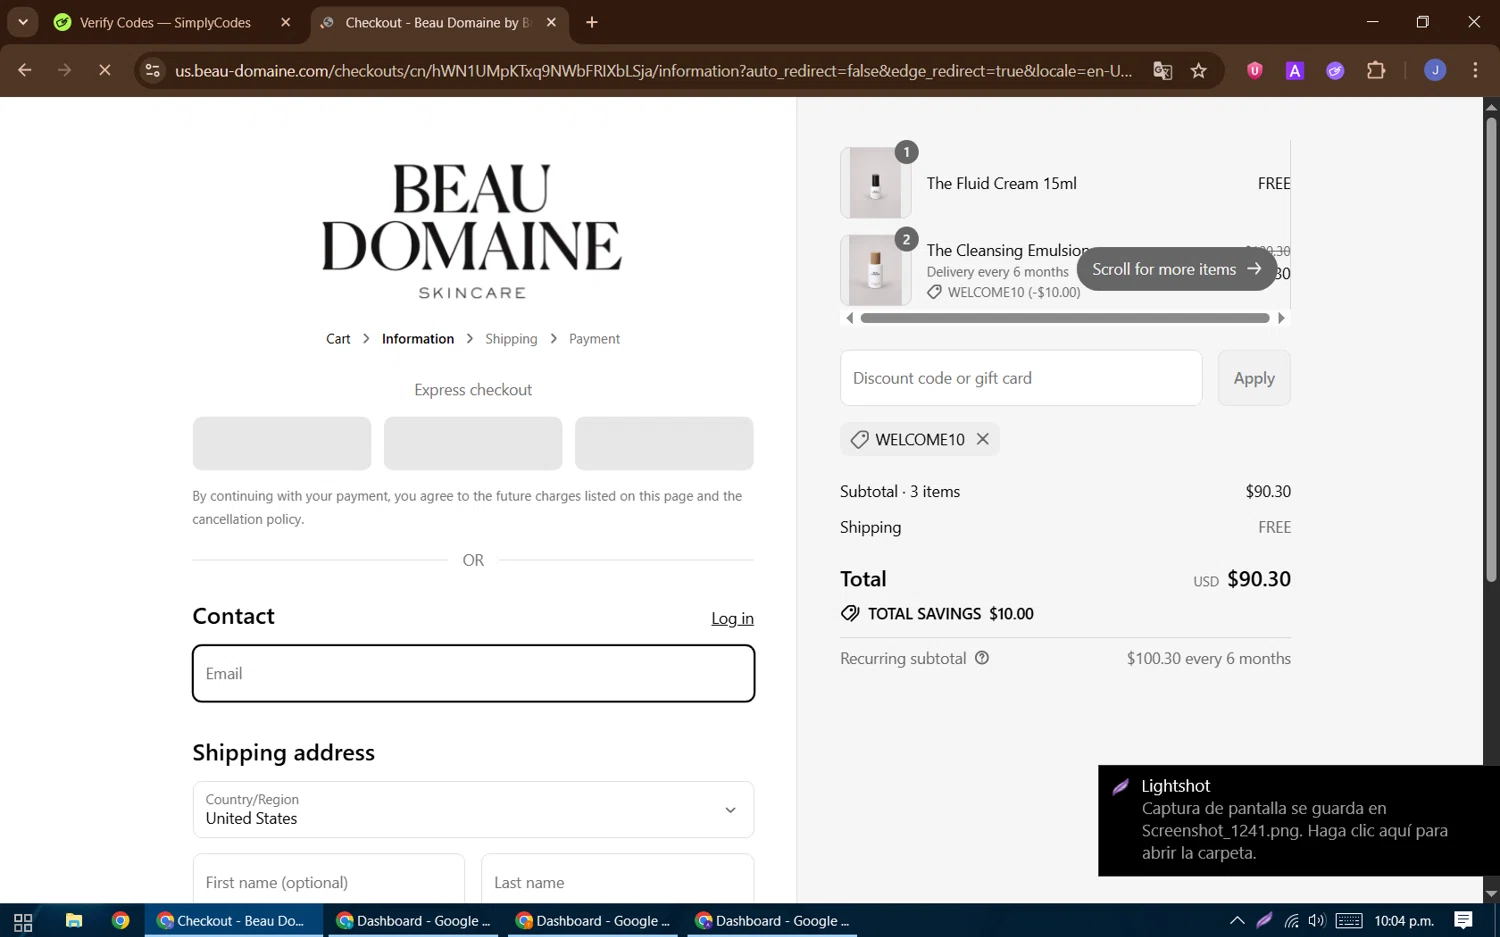Image resolution: width=1500 pixels, height=937 pixels.
Task: Open the Chrome three-dot menu
Action: point(1475,70)
